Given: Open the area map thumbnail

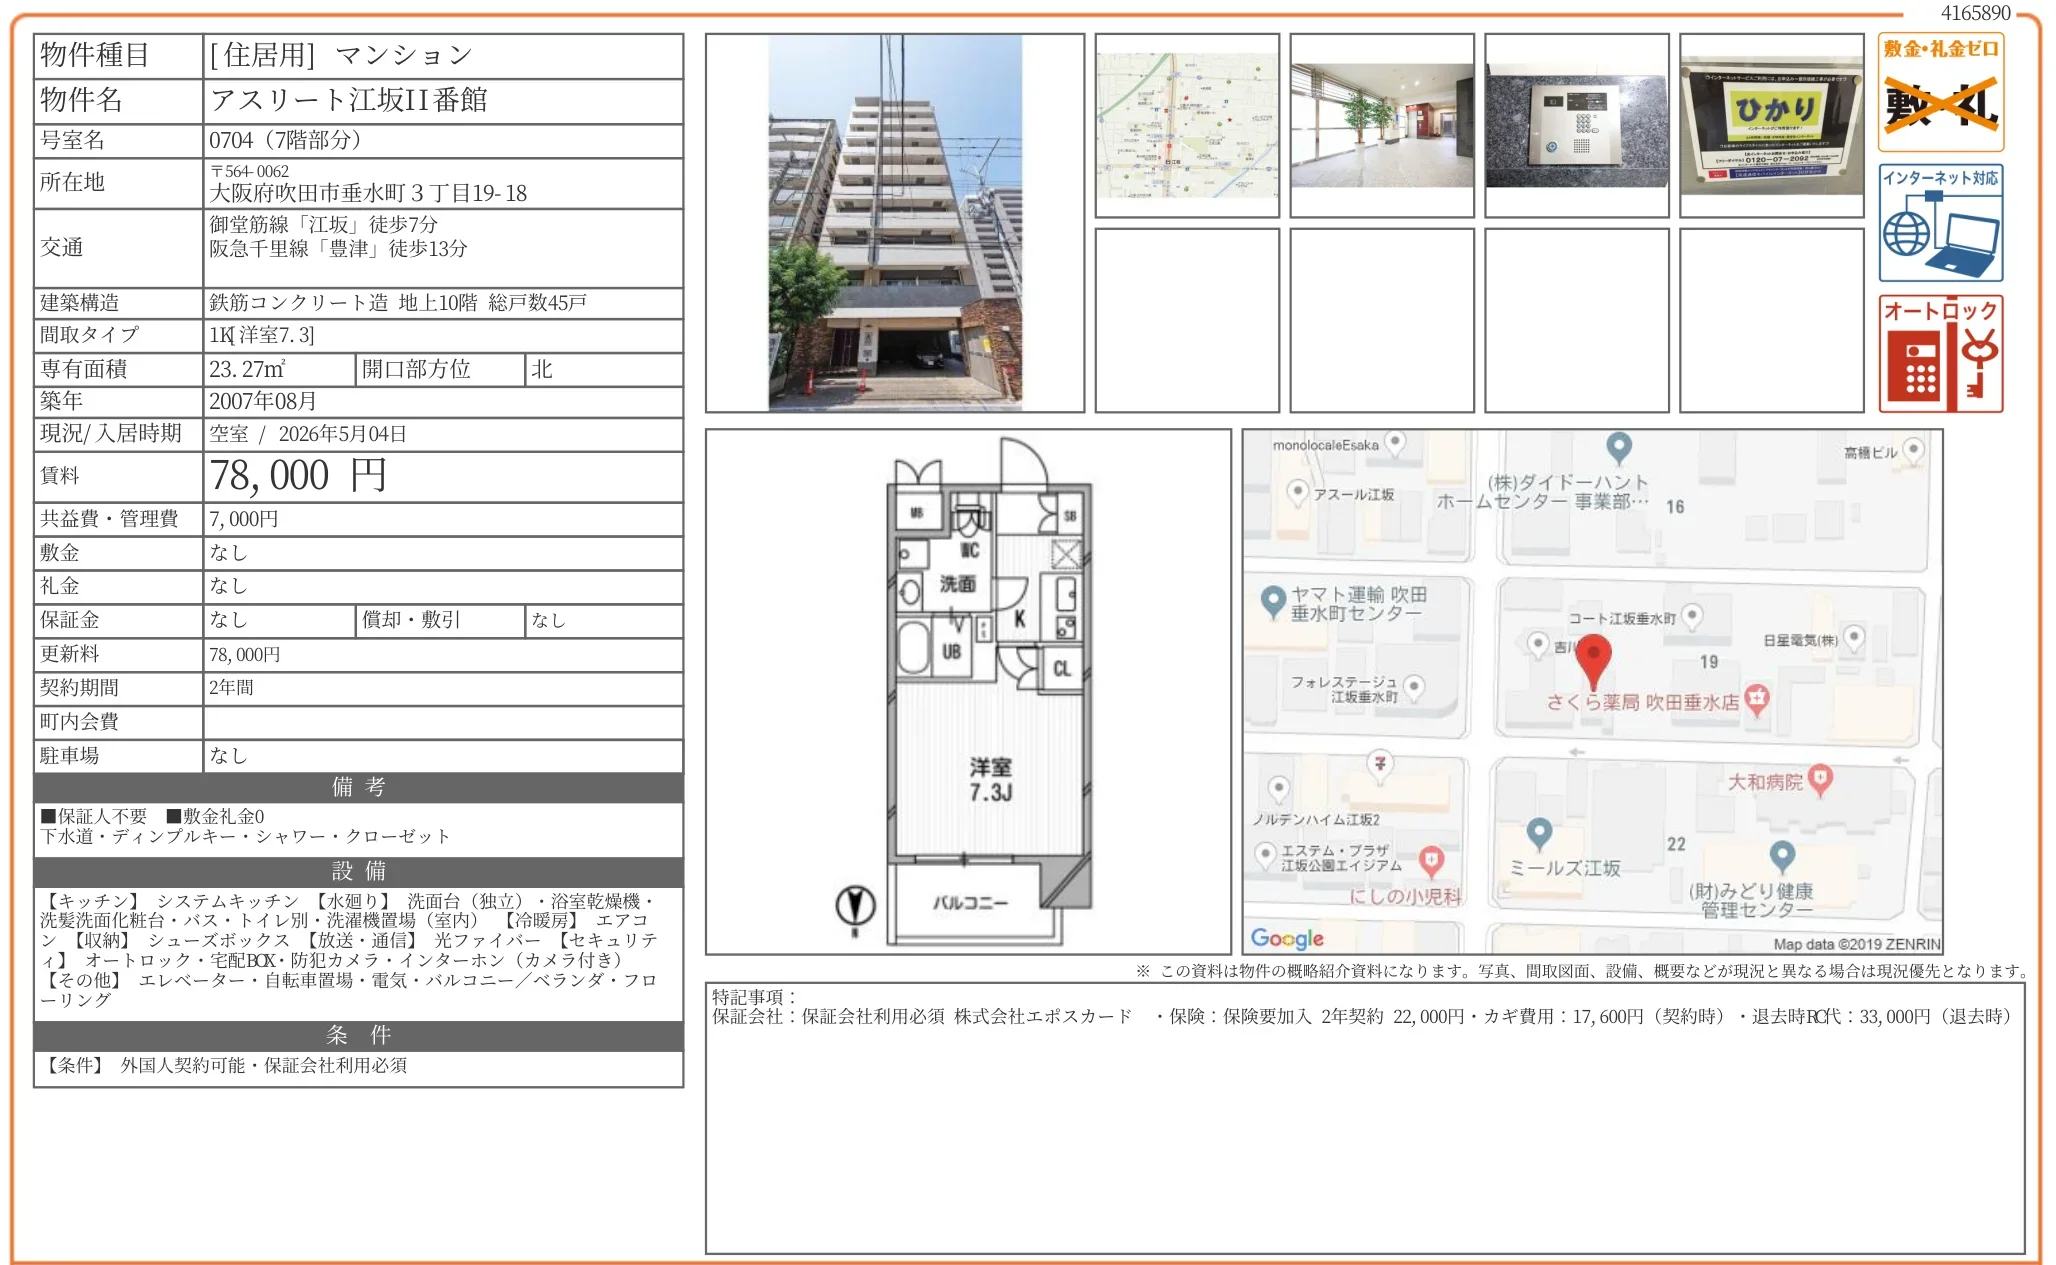Looking at the screenshot, I should [x=1186, y=125].
